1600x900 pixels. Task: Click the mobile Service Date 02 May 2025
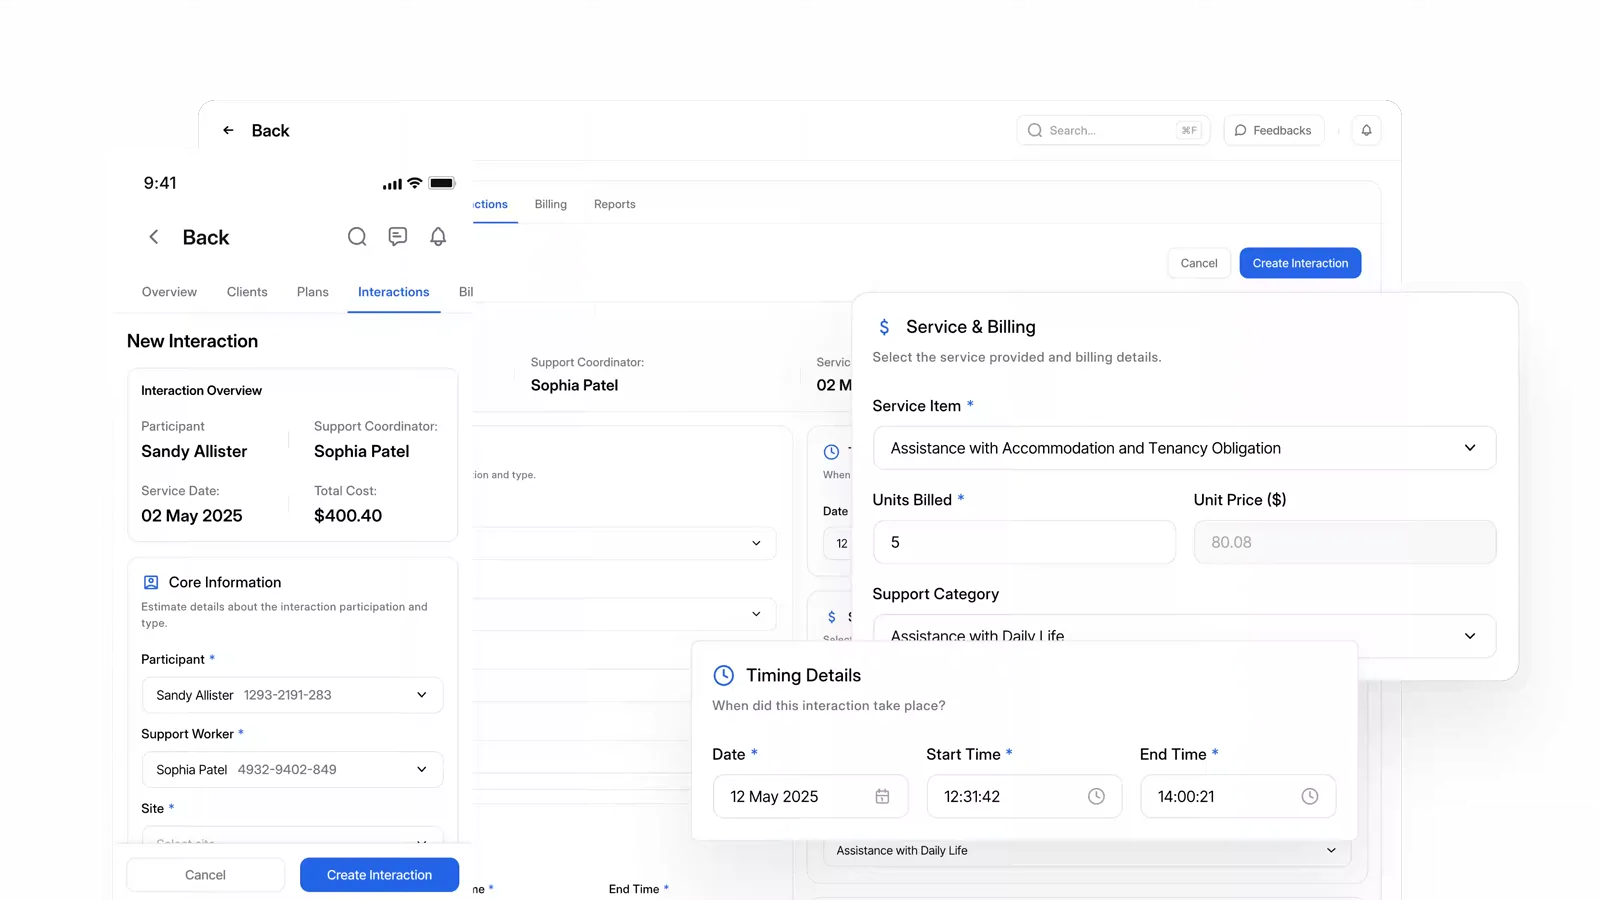pyautogui.click(x=192, y=516)
